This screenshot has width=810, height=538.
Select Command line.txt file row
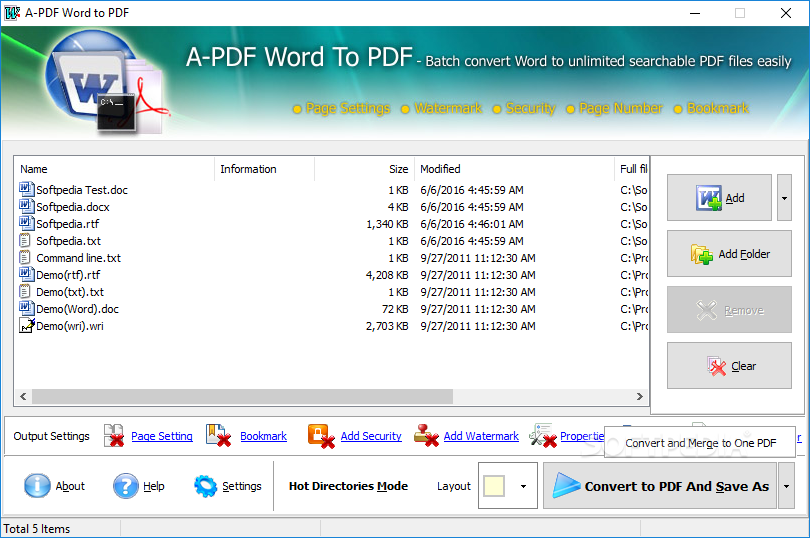tap(331, 258)
